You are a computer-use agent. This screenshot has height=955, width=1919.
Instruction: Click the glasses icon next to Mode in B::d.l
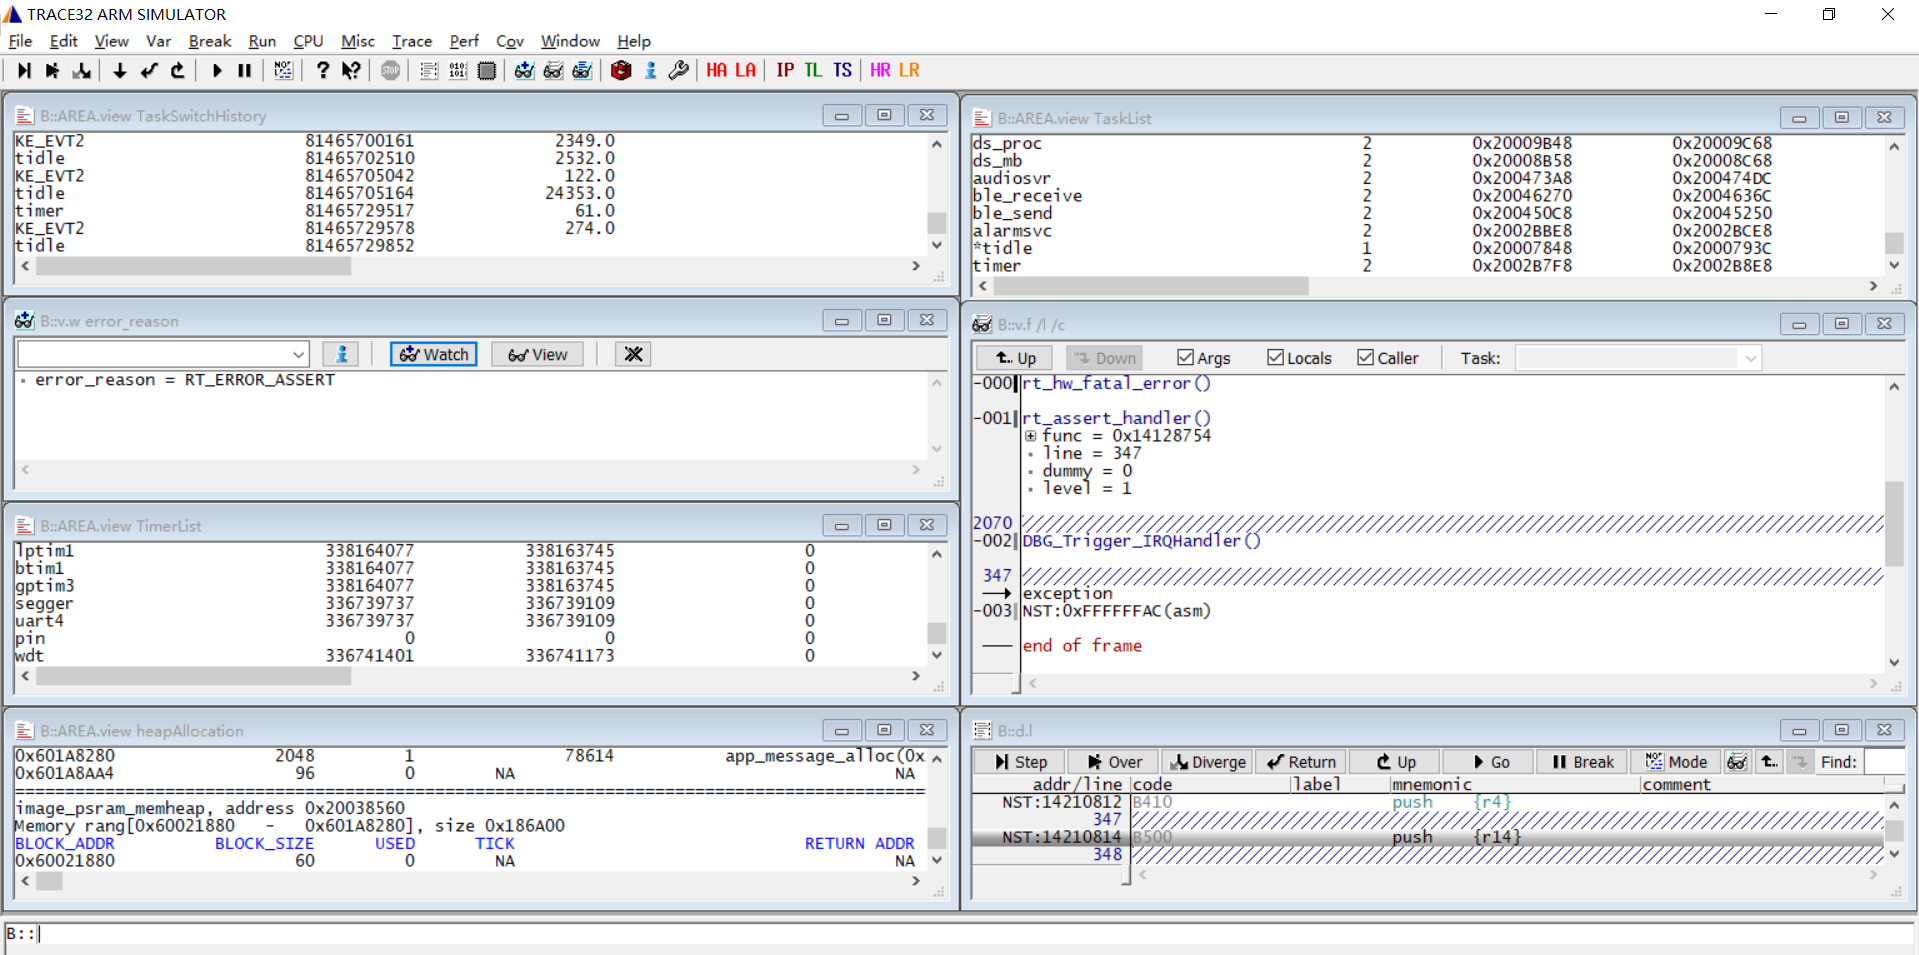1737,762
